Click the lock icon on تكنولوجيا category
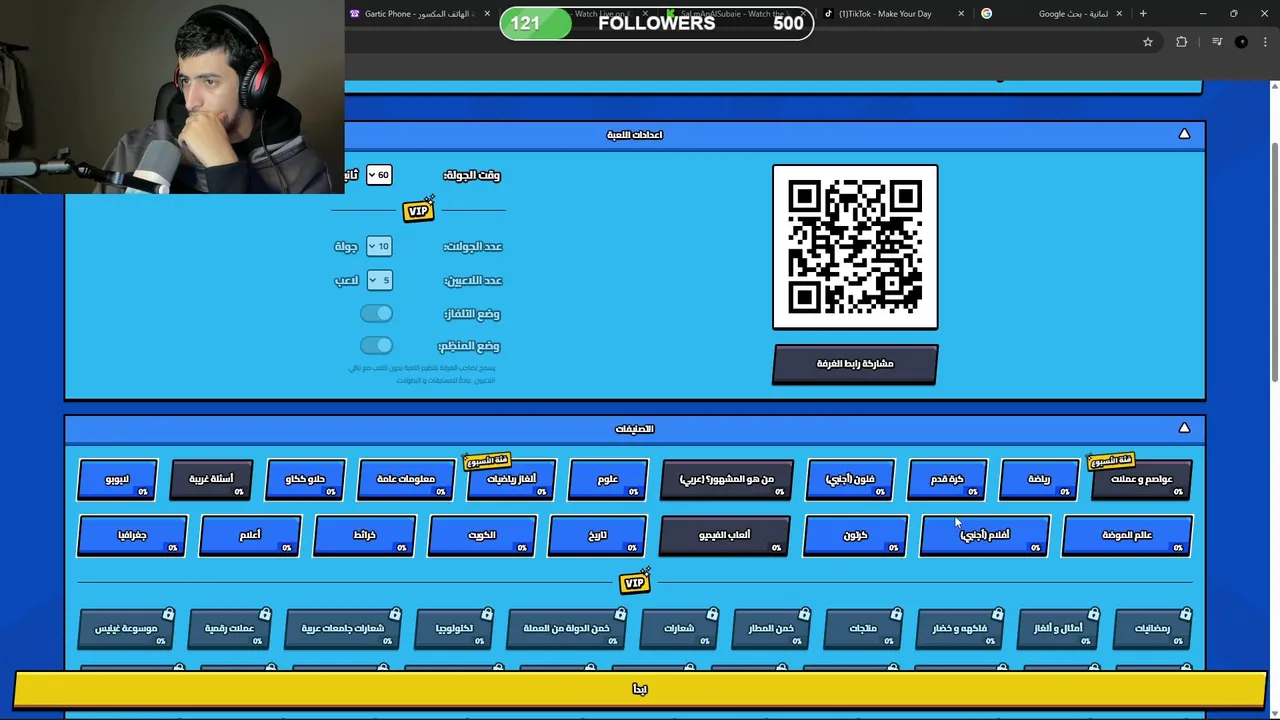The height and width of the screenshot is (720, 1280). pos(486,614)
